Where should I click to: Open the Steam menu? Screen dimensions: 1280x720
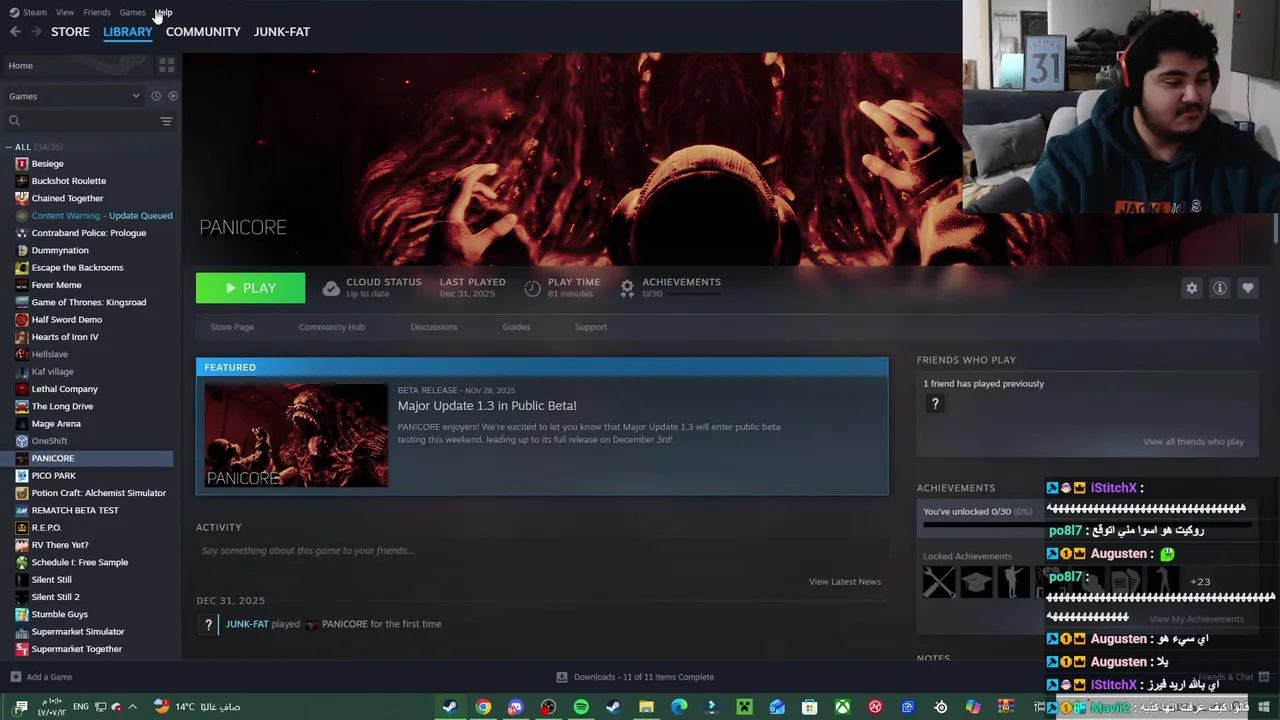tap(28, 12)
